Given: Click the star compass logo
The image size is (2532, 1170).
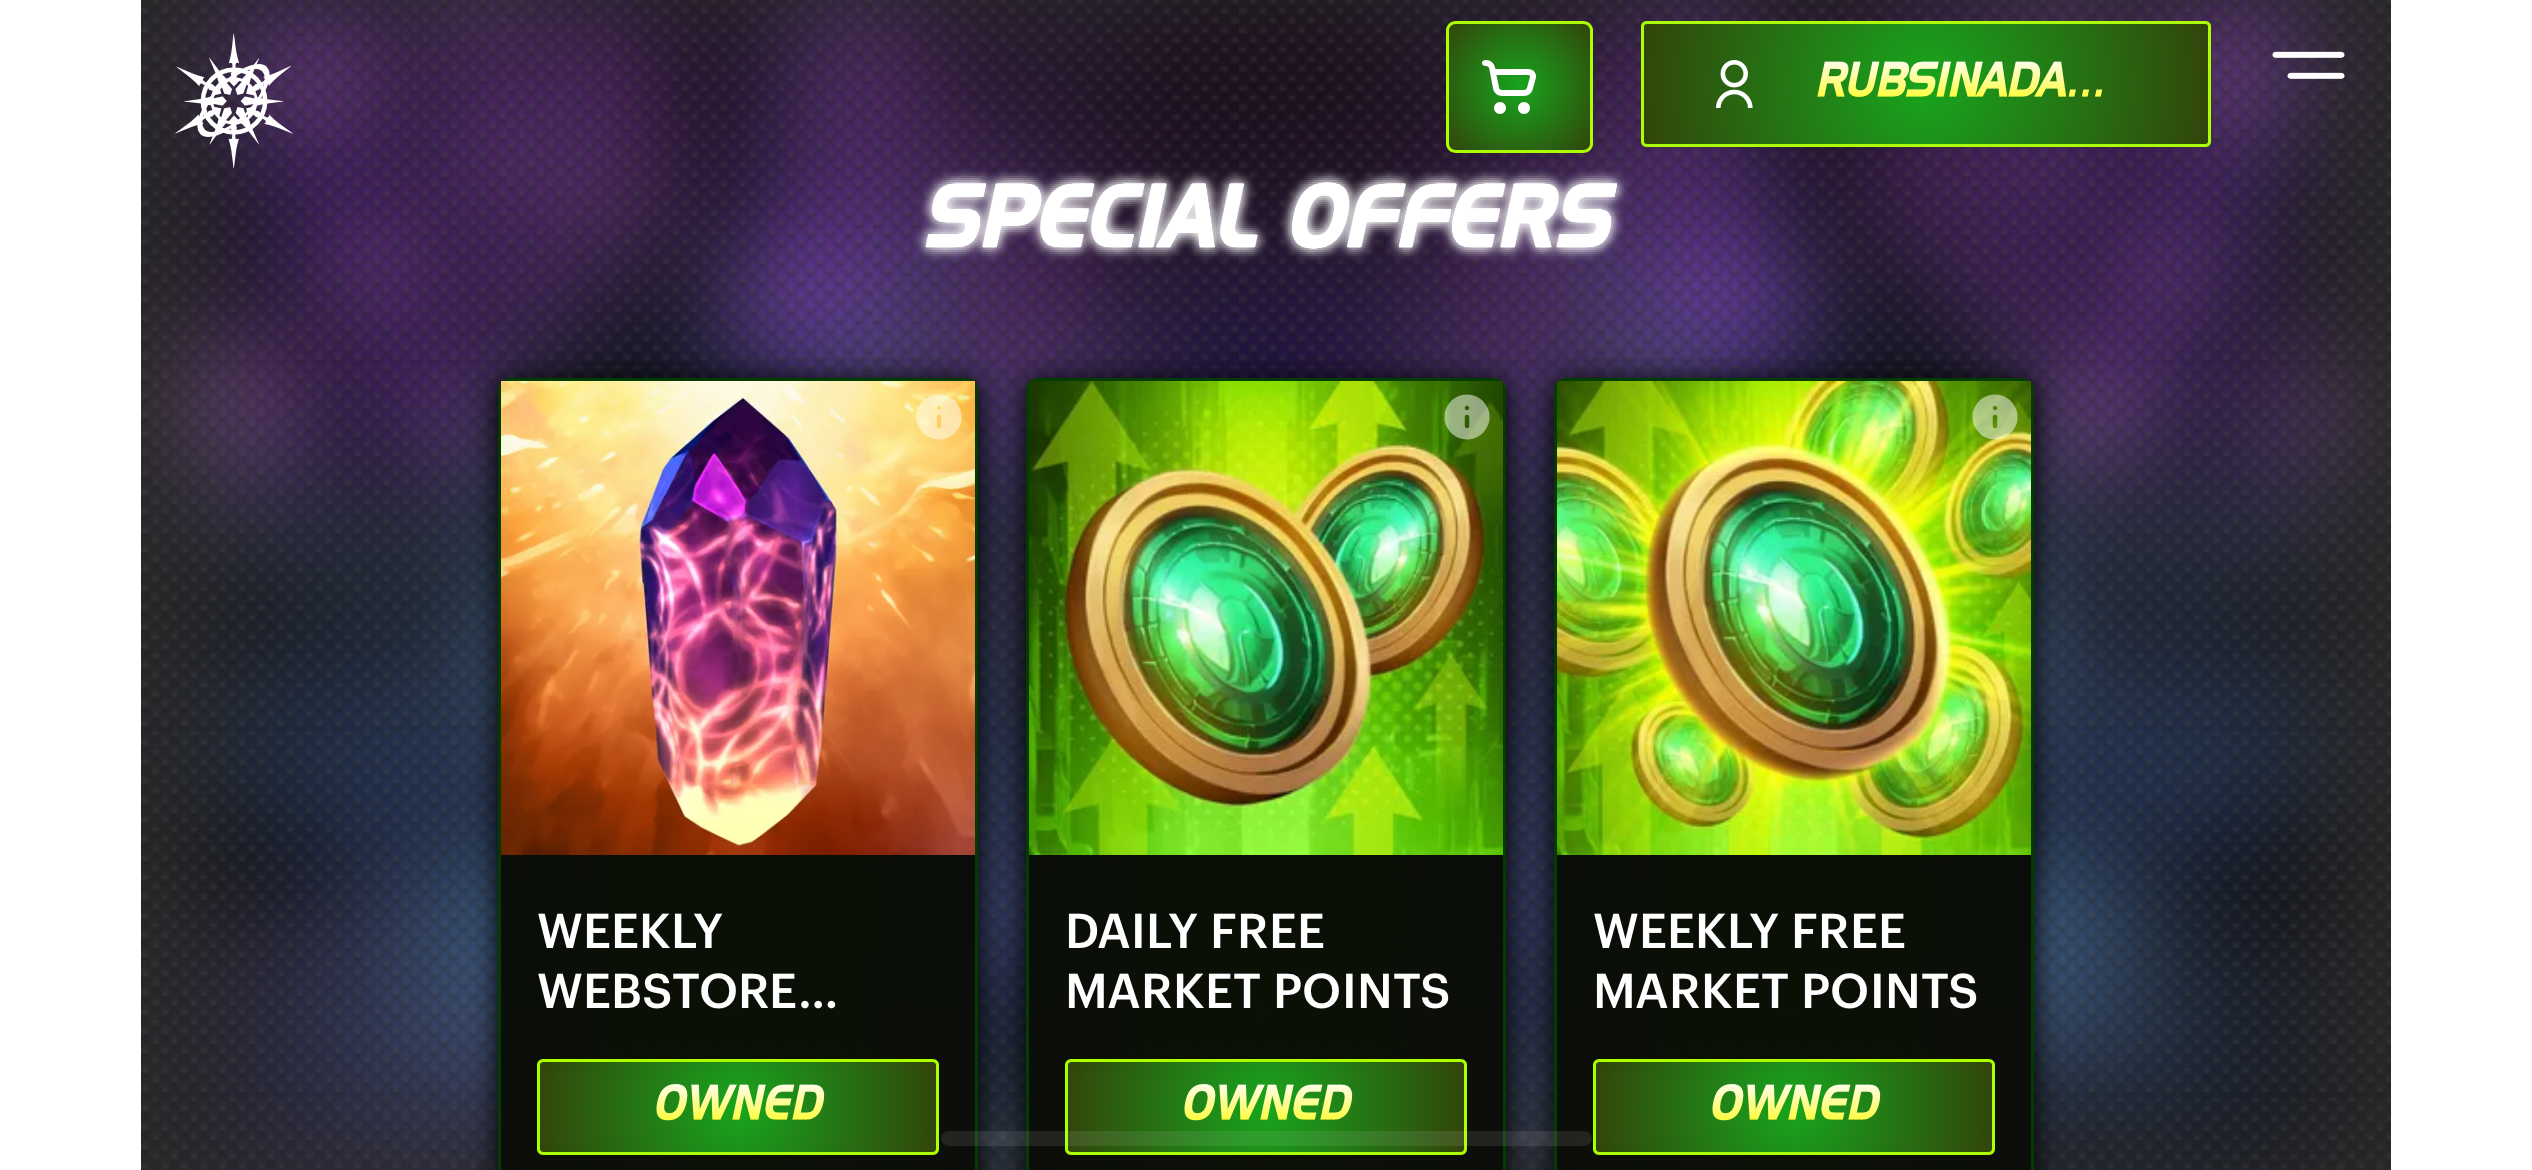Looking at the screenshot, I should tap(233, 100).
